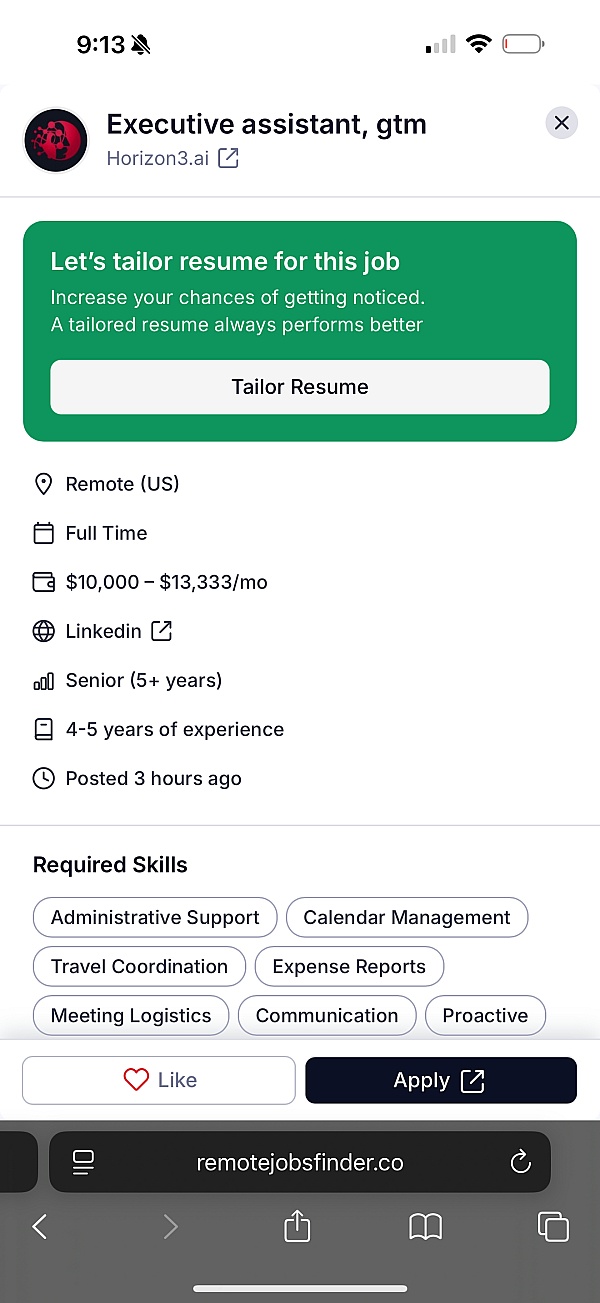The image size is (600, 1303).
Task: Open the Horizon3.ai external link icon
Action: (229, 158)
